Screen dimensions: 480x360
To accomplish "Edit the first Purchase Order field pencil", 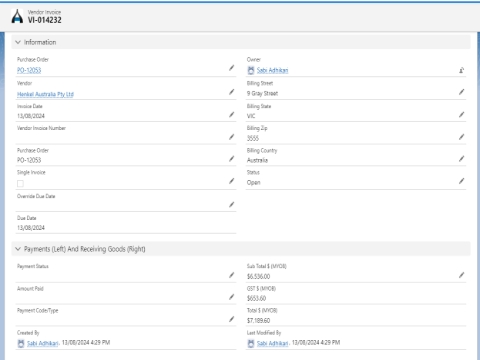I will (x=232, y=68).
